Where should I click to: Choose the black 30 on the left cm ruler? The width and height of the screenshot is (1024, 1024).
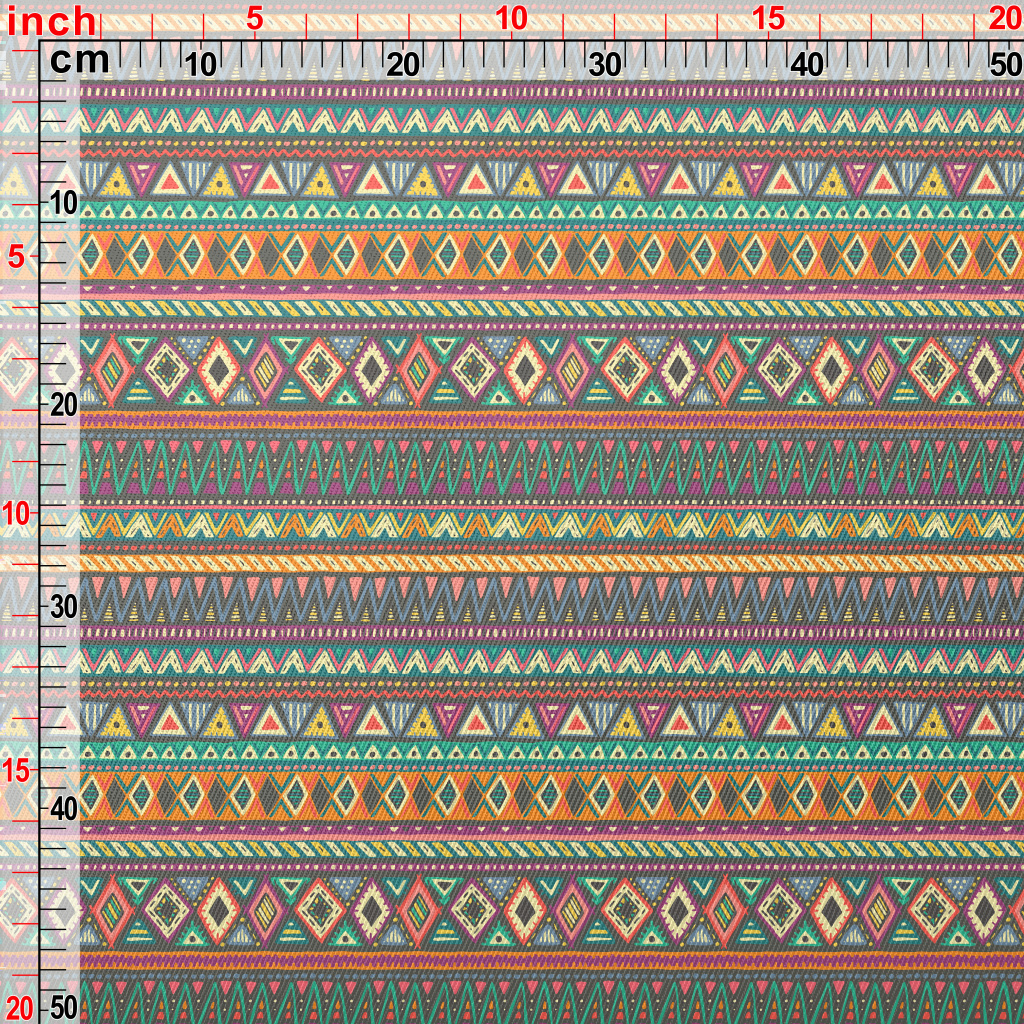point(63,607)
